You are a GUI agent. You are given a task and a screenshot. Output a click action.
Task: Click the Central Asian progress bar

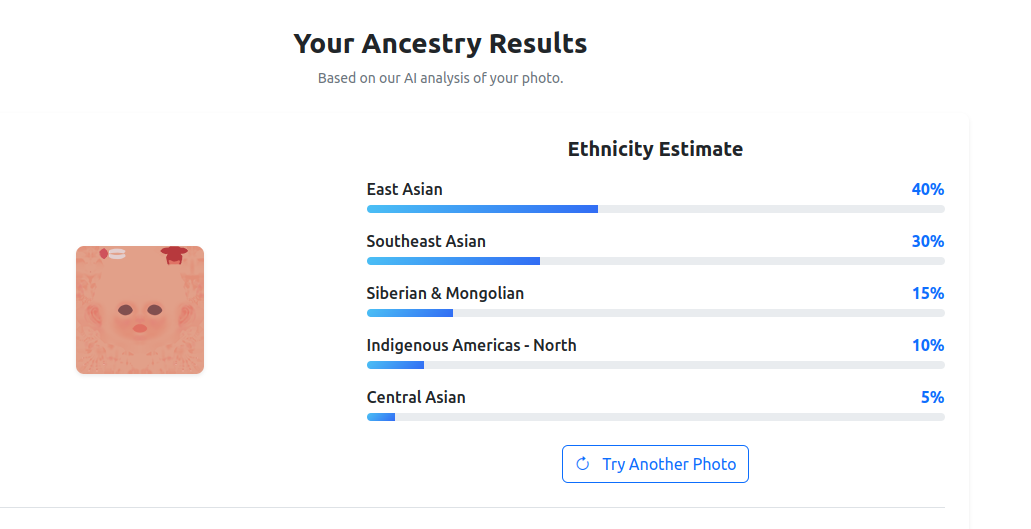(x=655, y=417)
